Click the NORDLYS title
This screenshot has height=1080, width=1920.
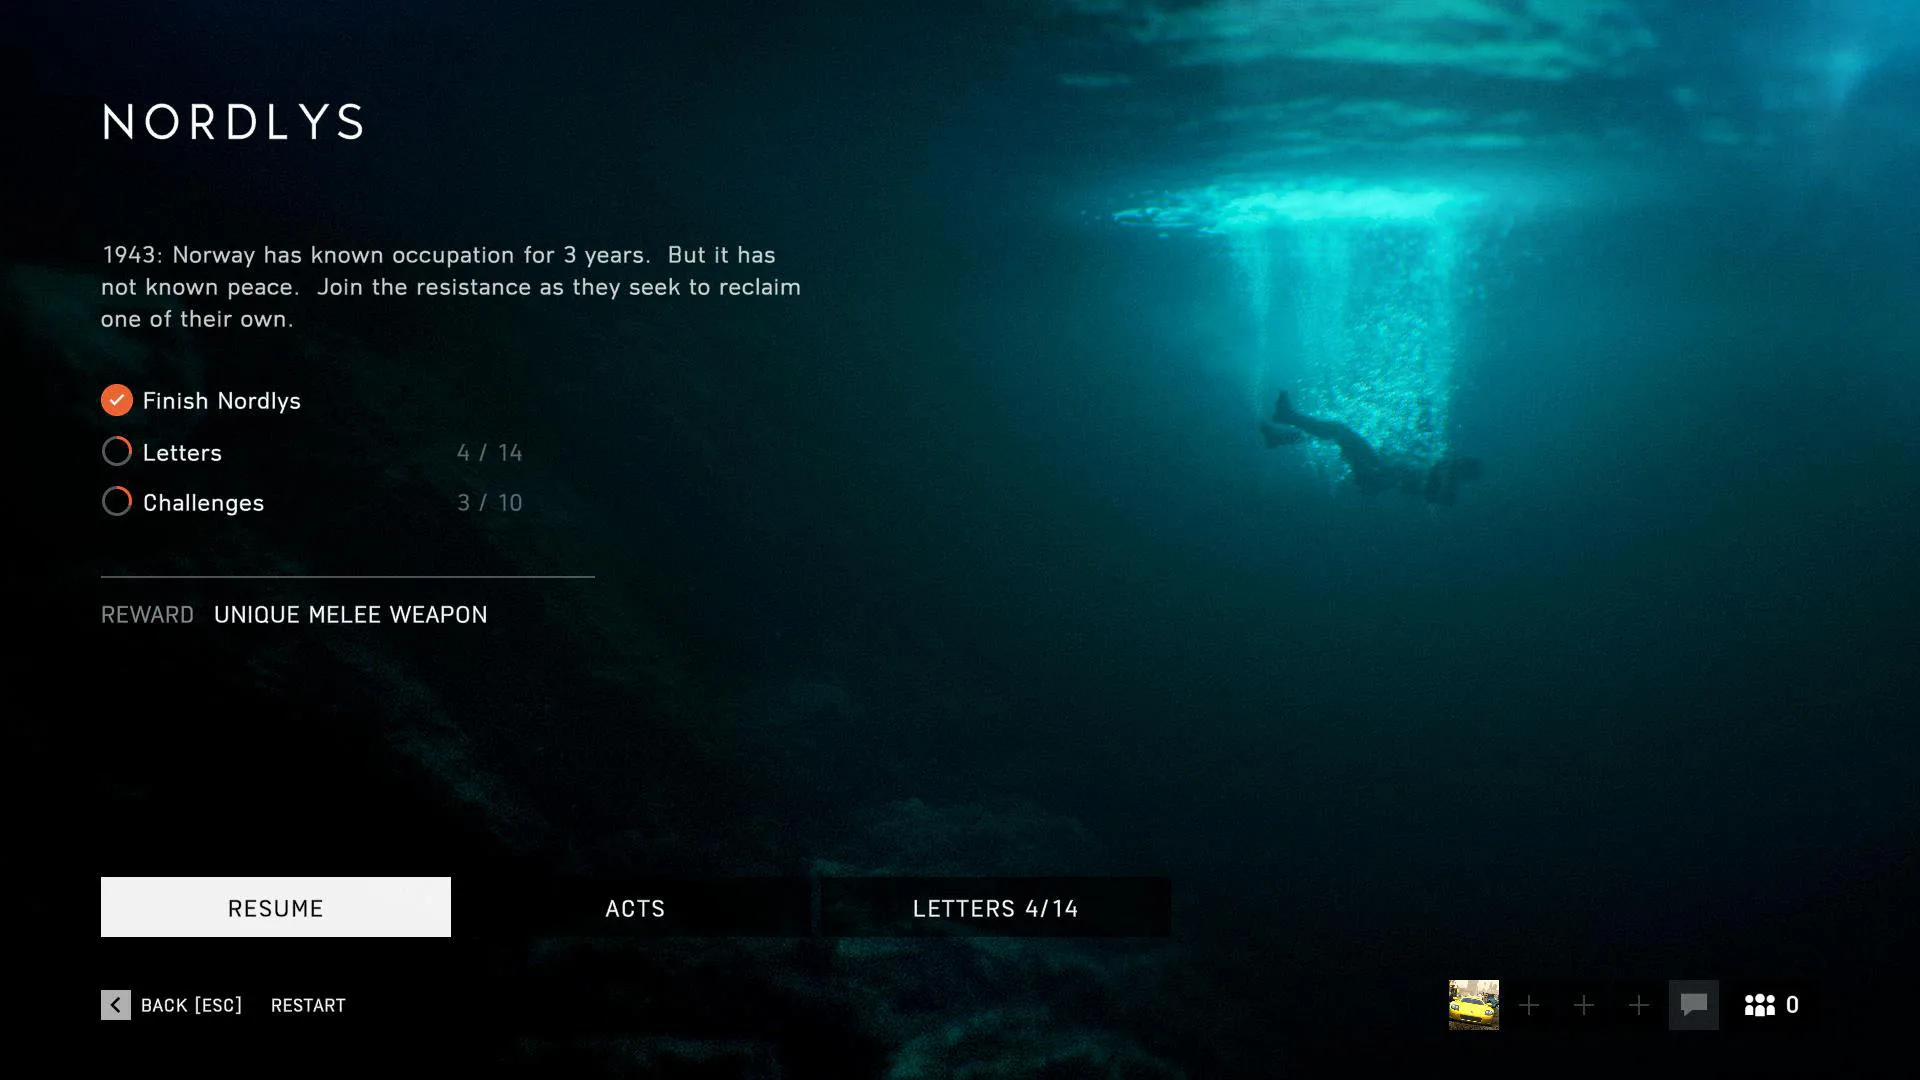234,122
